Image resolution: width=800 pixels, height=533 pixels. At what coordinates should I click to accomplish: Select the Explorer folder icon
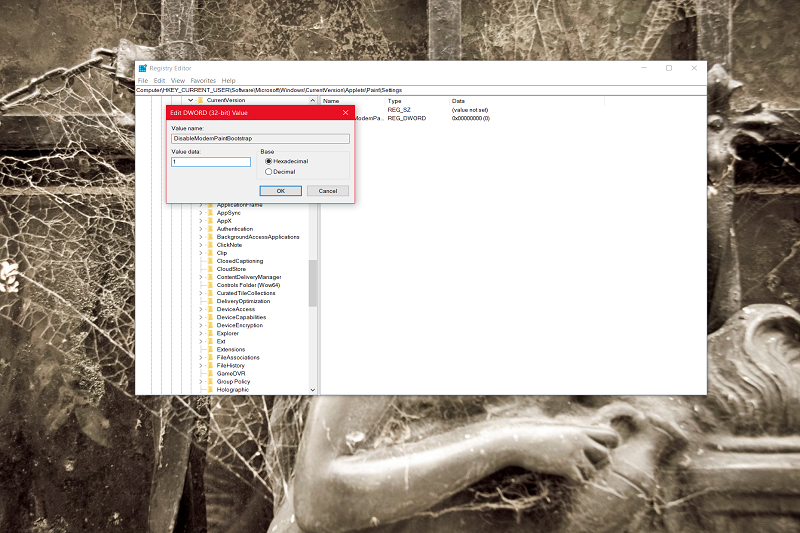(x=210, y=333)
